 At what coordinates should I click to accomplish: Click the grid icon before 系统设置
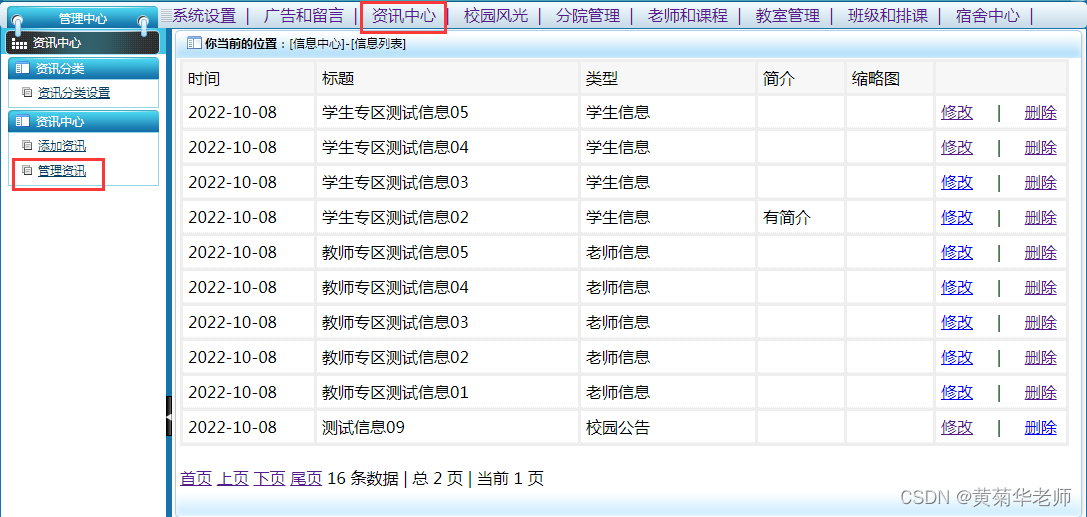(x=166, y=15)
